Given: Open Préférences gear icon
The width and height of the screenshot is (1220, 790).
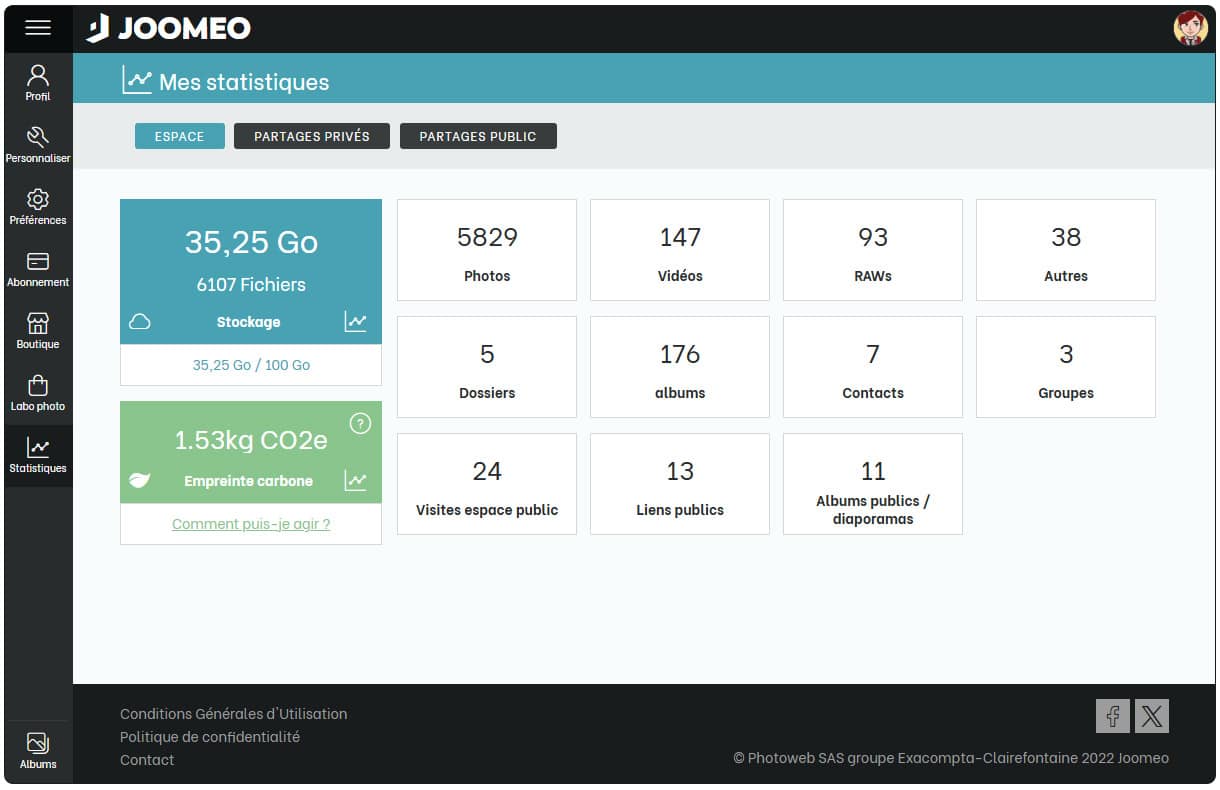Looking at the screenshot, I should click(38, 206).
